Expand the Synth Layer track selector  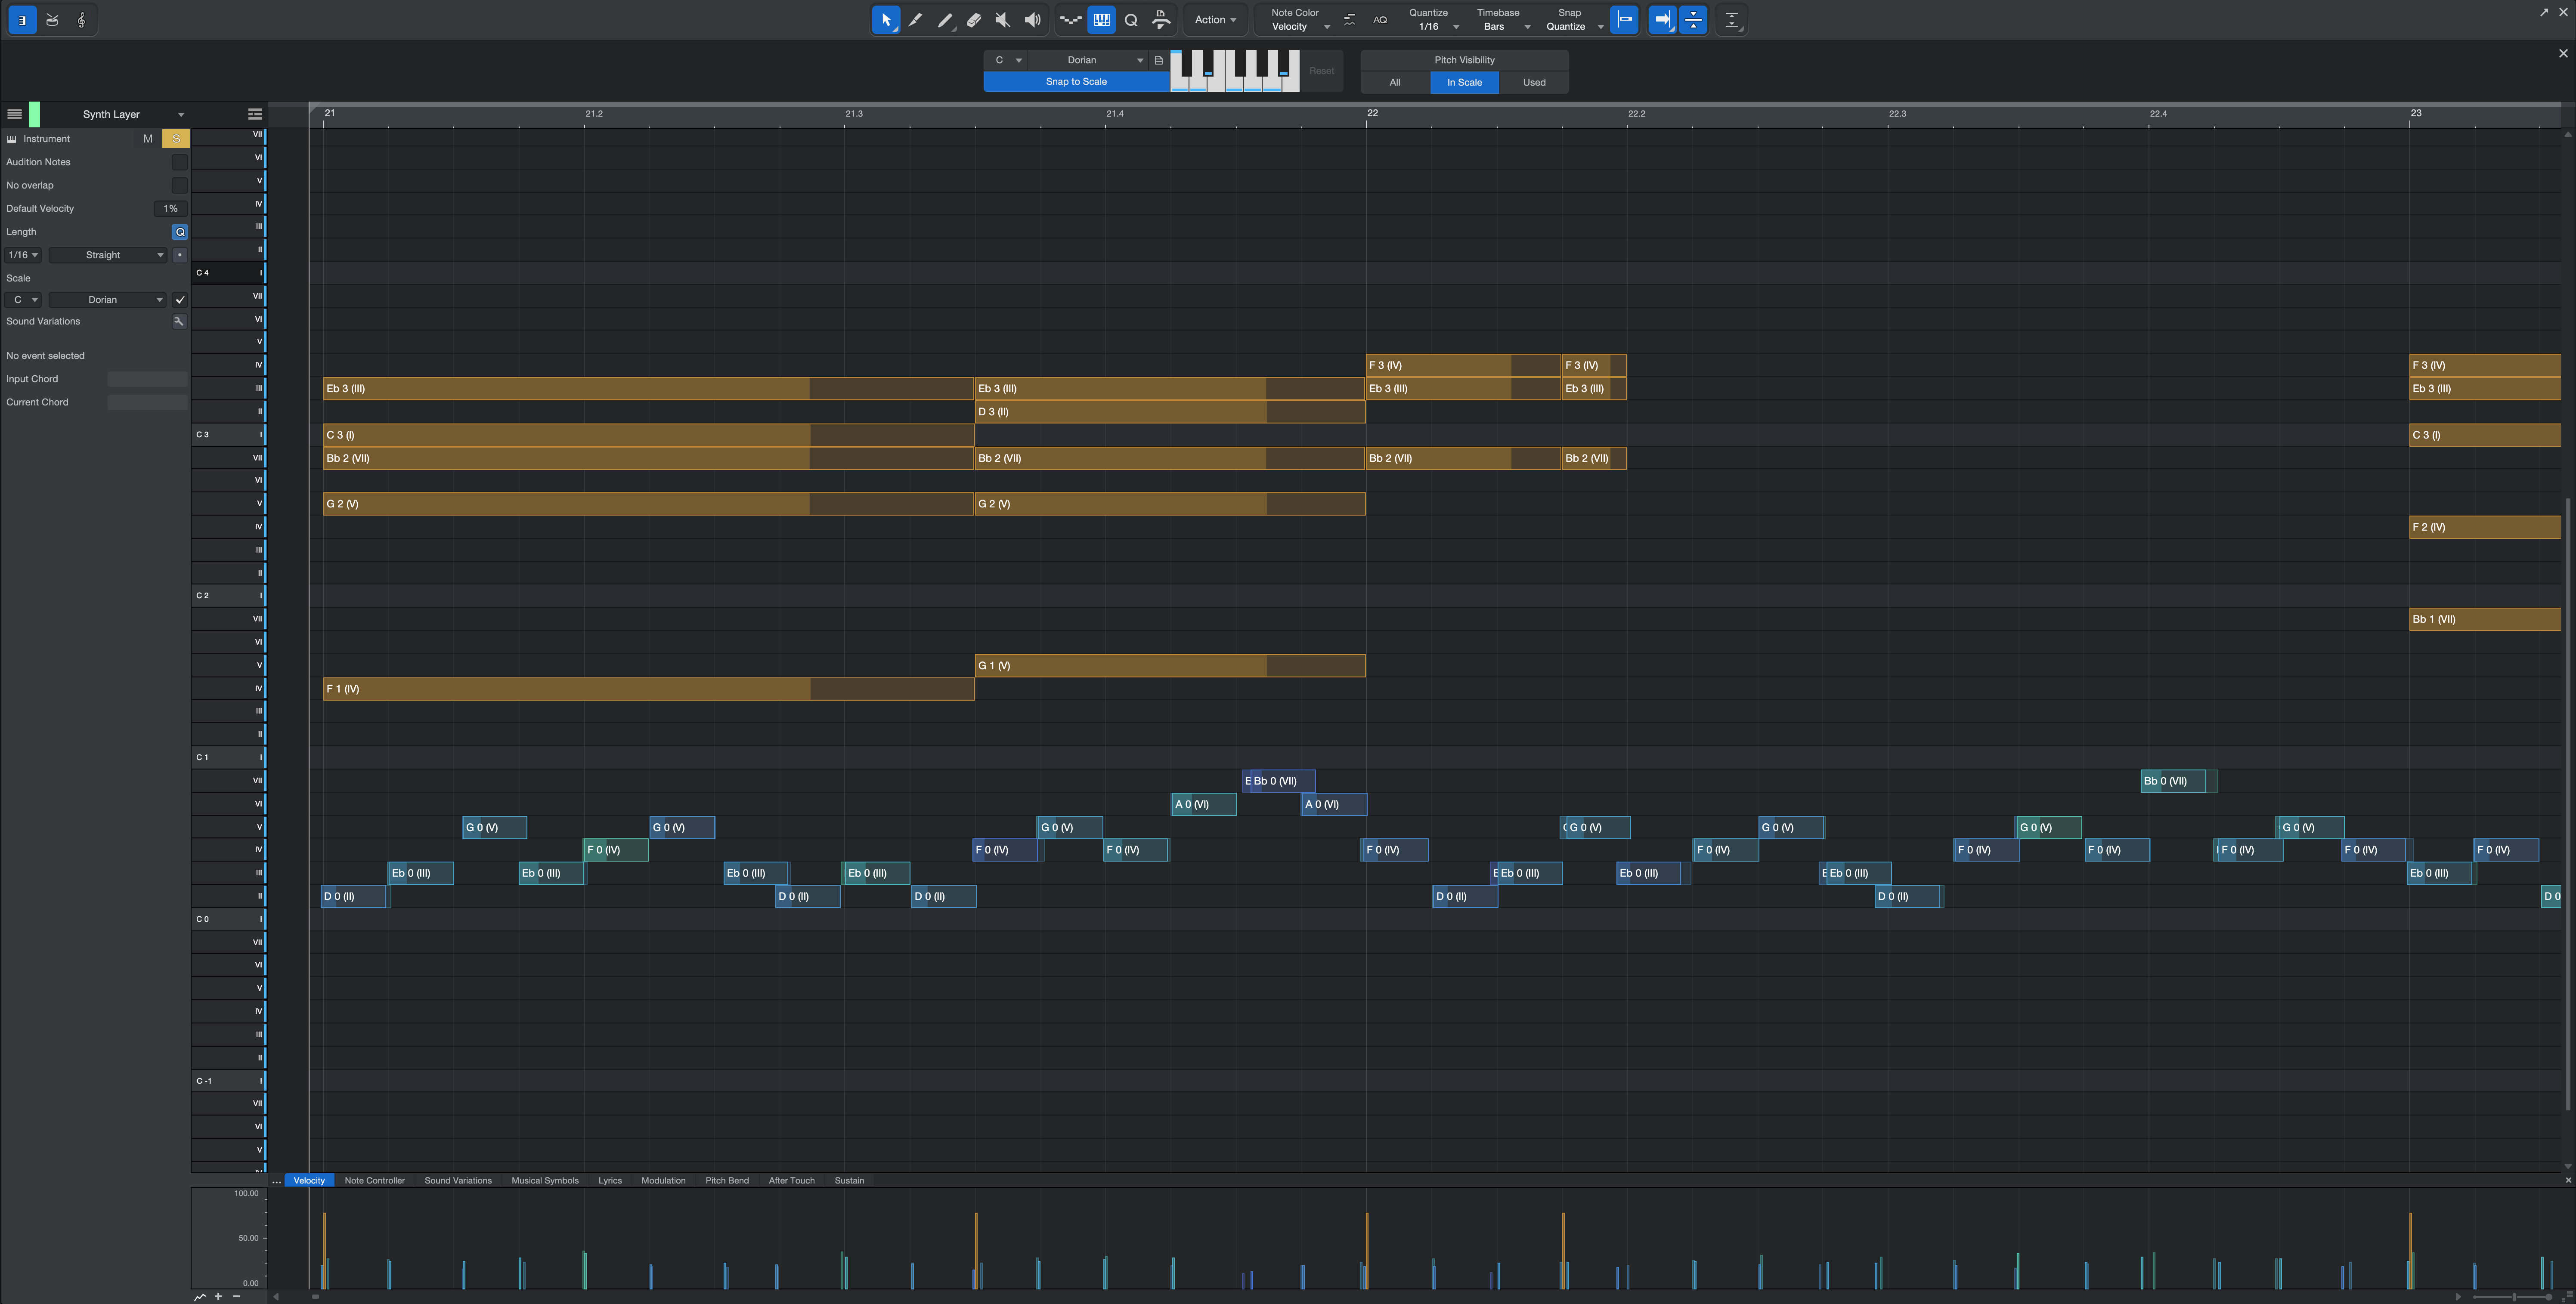tap(181, 115)
